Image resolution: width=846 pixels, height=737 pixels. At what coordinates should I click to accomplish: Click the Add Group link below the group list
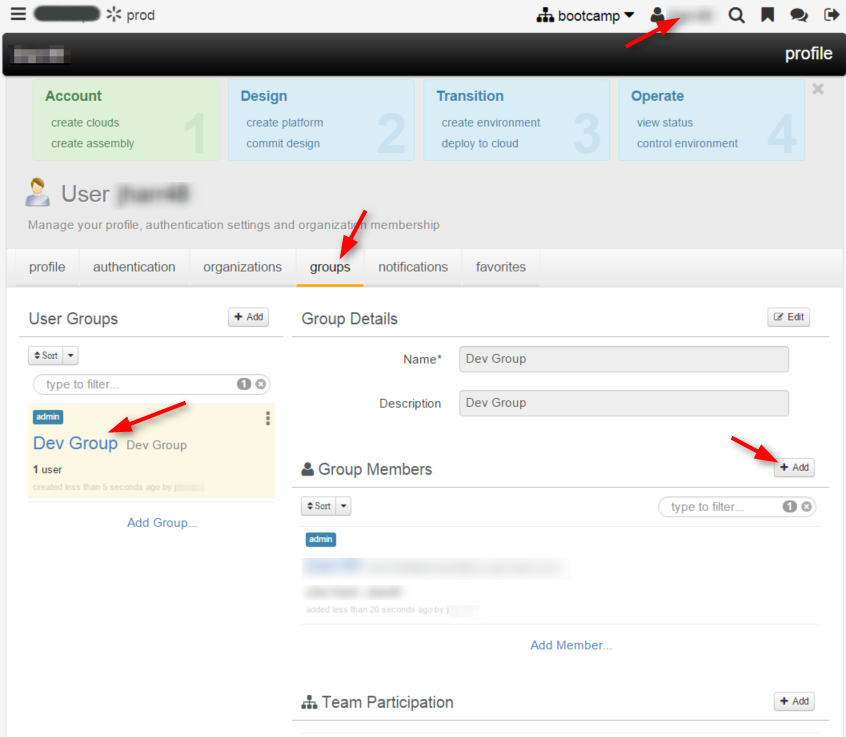tap(161, 522)
